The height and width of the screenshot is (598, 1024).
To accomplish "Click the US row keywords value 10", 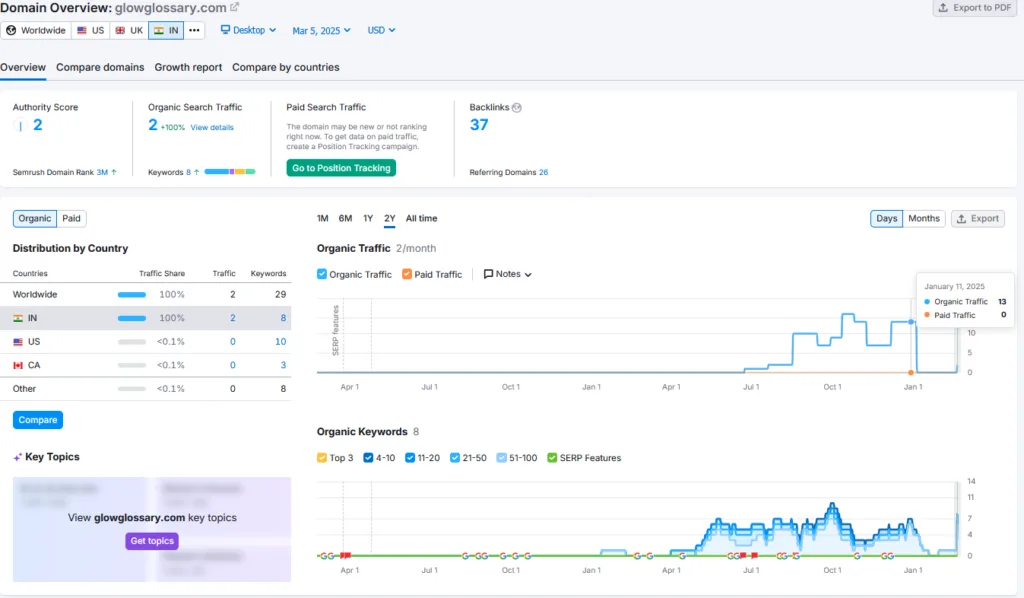I will coord(281,341).
